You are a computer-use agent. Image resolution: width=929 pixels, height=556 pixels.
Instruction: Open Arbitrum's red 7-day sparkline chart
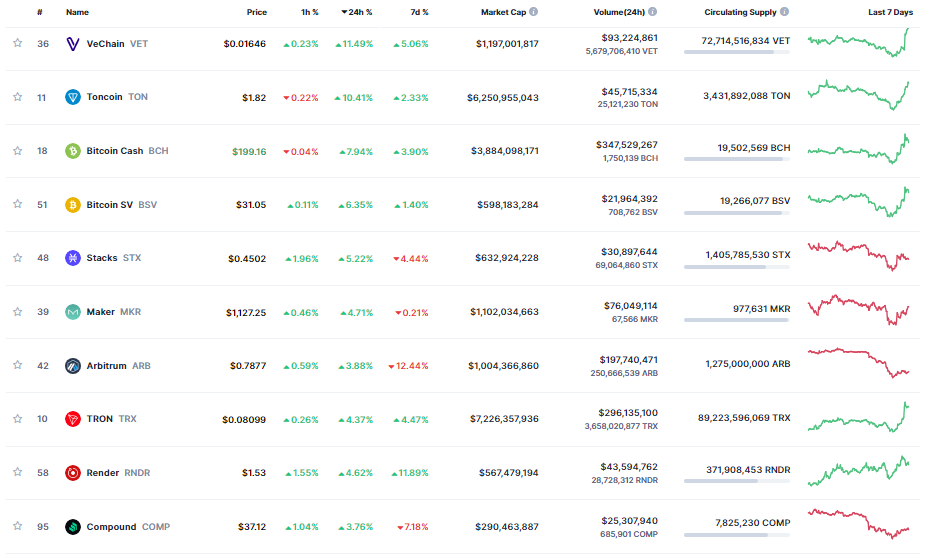tap(858, 363)
